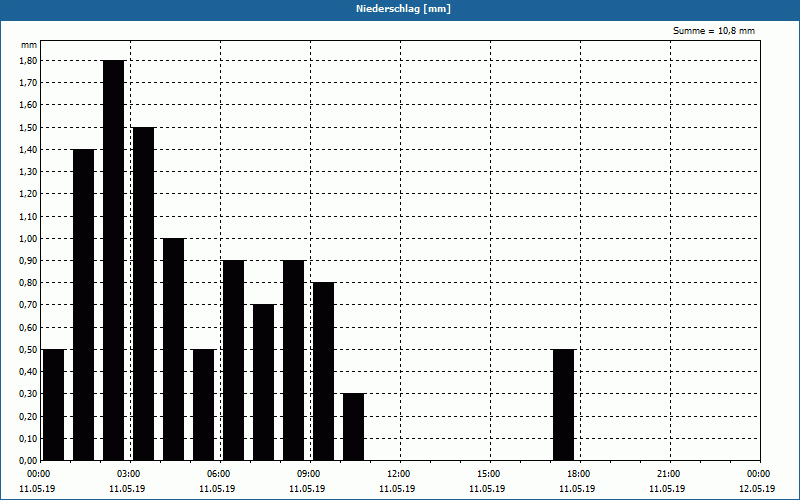Click the 1,00 mm precipitation bar
This screenshot has height=500, width=800.
(x=173, y=349)
